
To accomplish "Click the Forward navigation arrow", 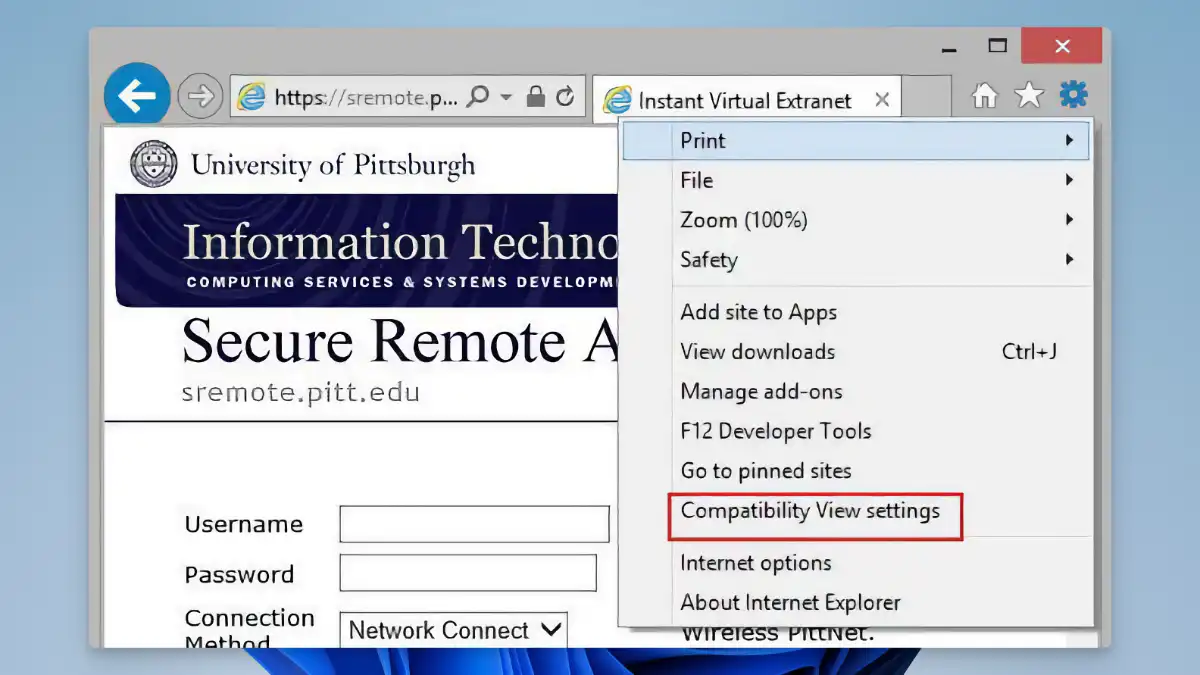I will point(199,95).
